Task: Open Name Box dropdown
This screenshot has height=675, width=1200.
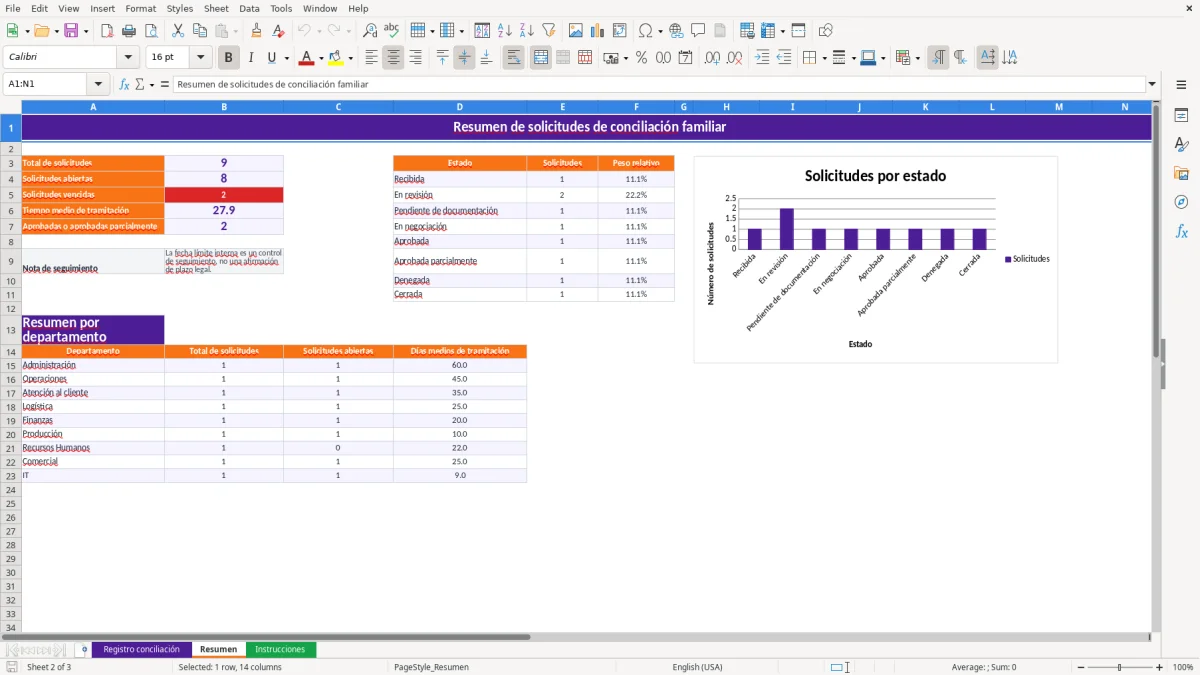Action: pos(98,85)
